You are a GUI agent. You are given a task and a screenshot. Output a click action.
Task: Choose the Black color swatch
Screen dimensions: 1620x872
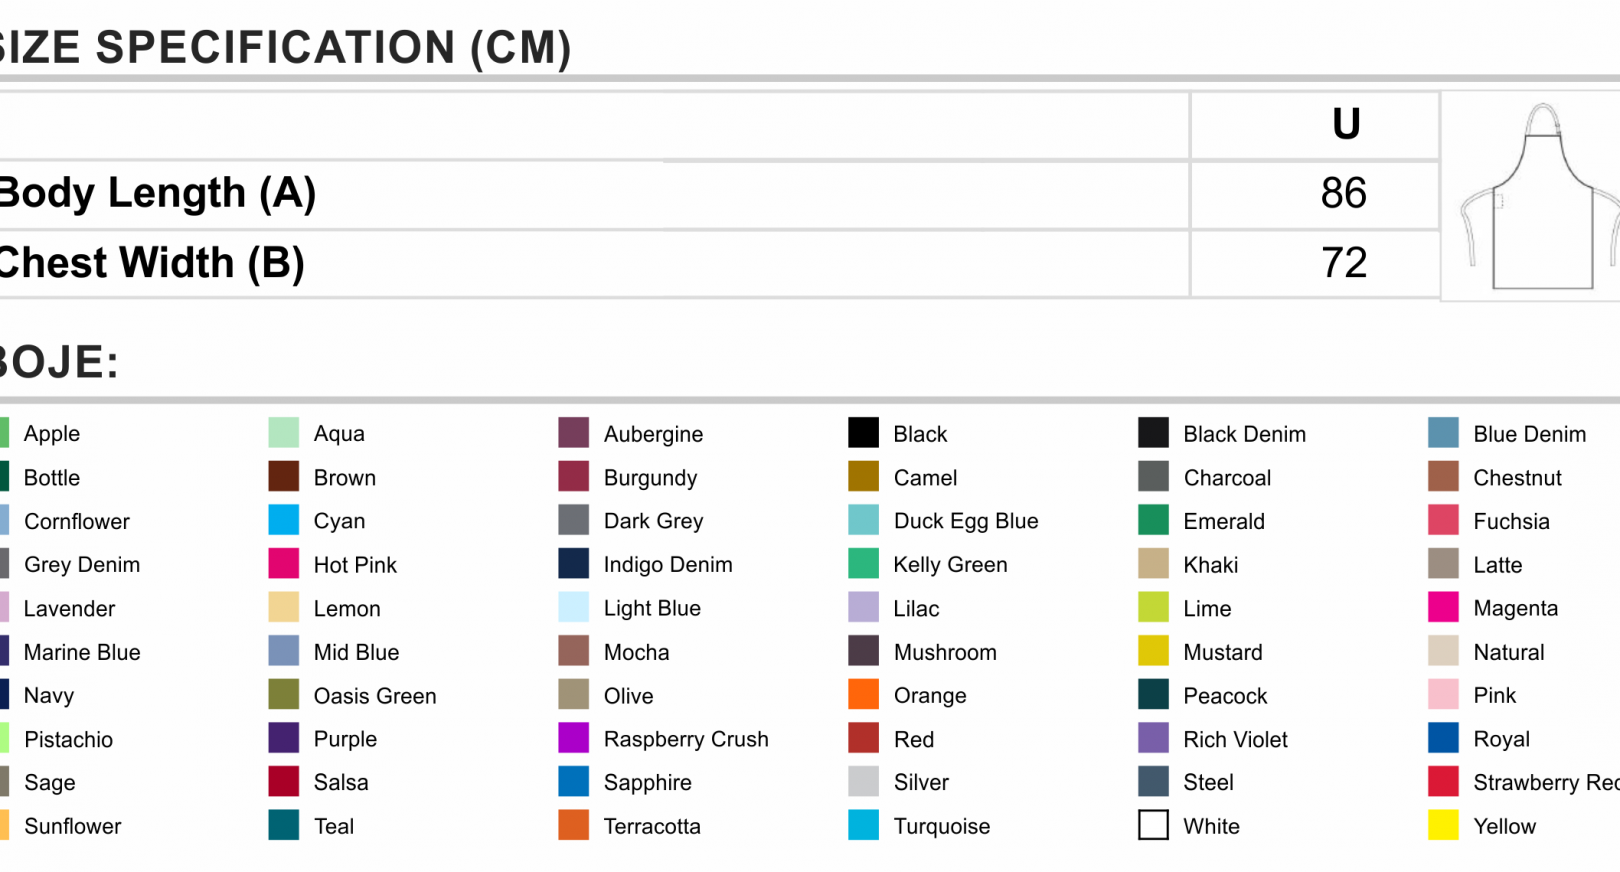(864, 433)
